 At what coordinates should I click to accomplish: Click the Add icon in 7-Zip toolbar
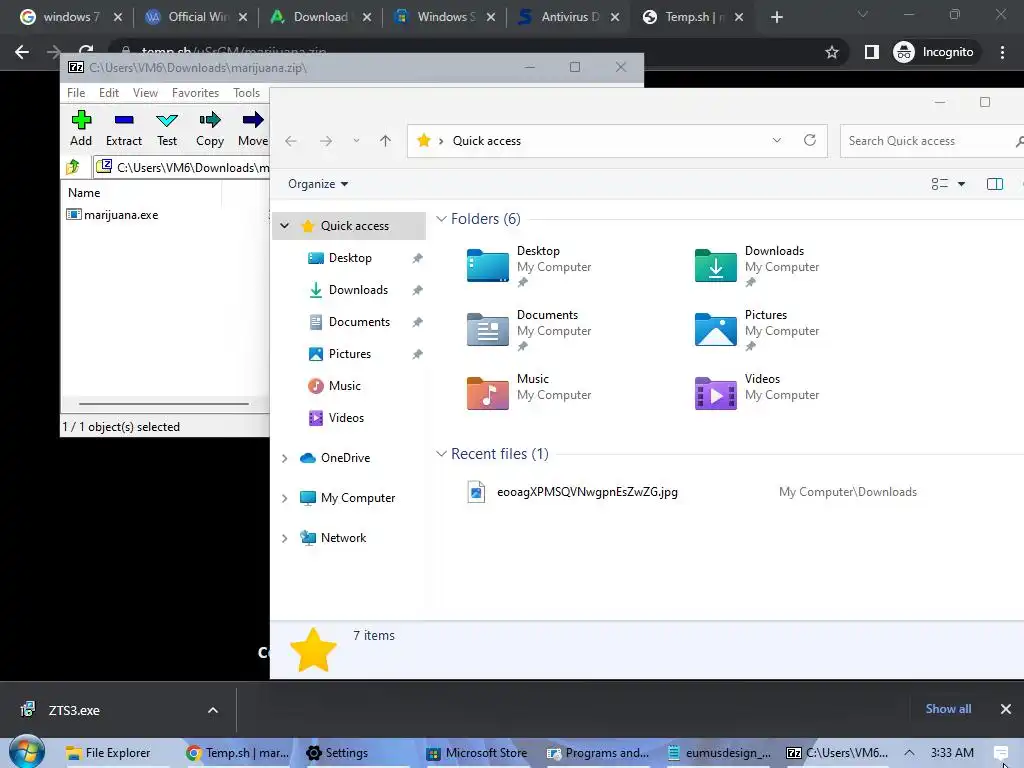81,120
